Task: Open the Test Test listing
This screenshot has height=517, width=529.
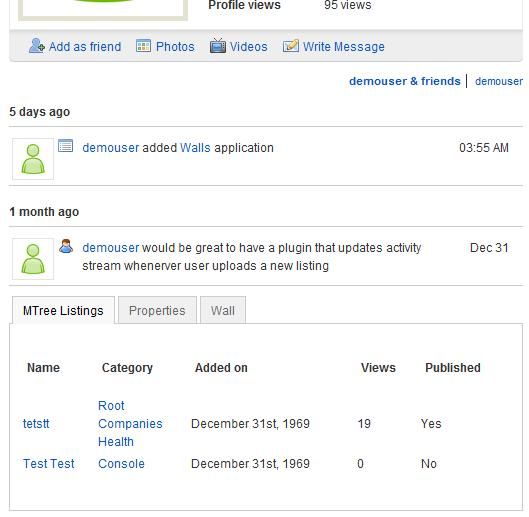Action: coord(49,464)
